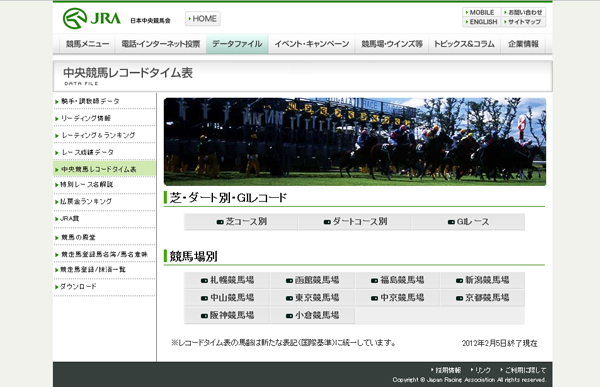Click the JRA logo
The height and width of the screenshot is (387, 600).
click(92, 18)
